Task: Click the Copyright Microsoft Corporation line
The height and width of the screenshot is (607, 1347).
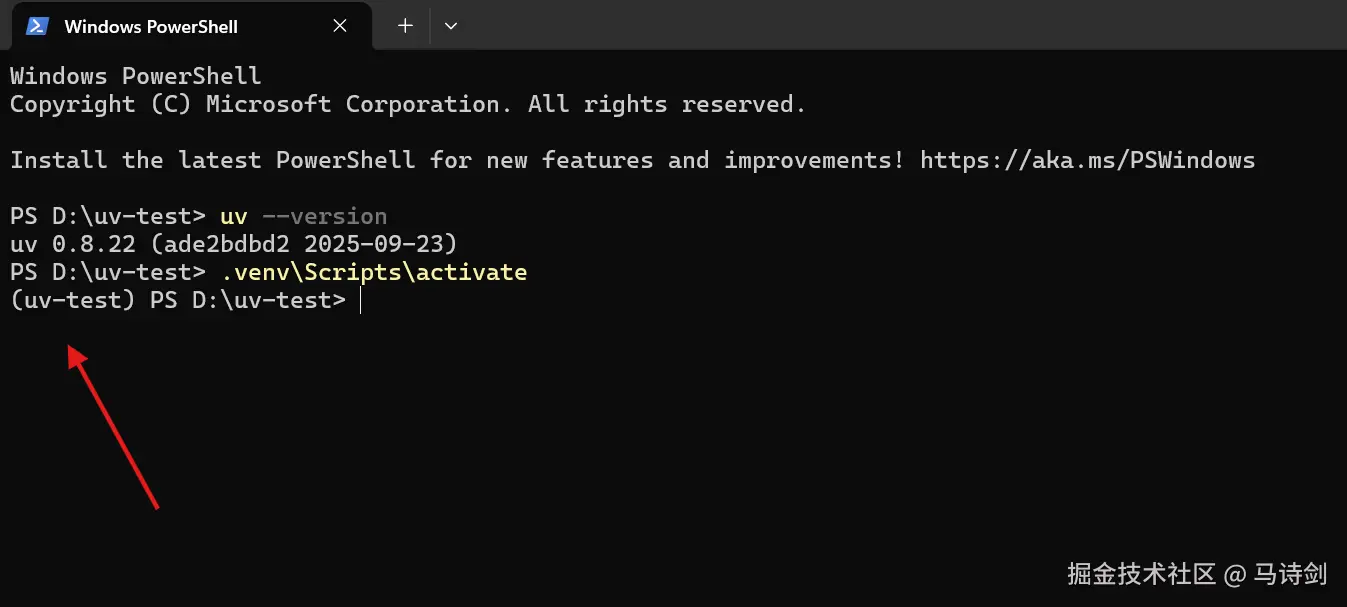Action: [x=408, y=104]
